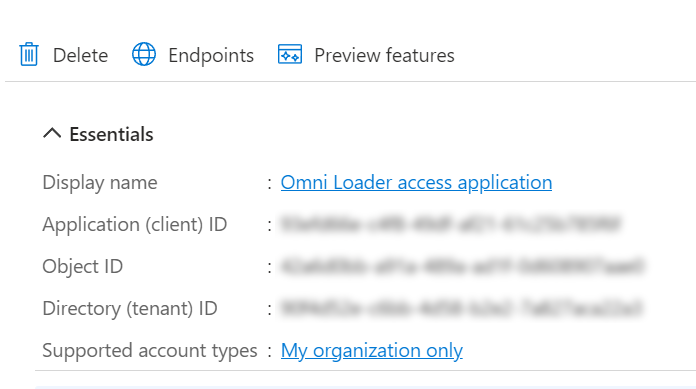Open the Endpoints toolbar label
Viewport: 696px width, 389px height.
(211, 56)
